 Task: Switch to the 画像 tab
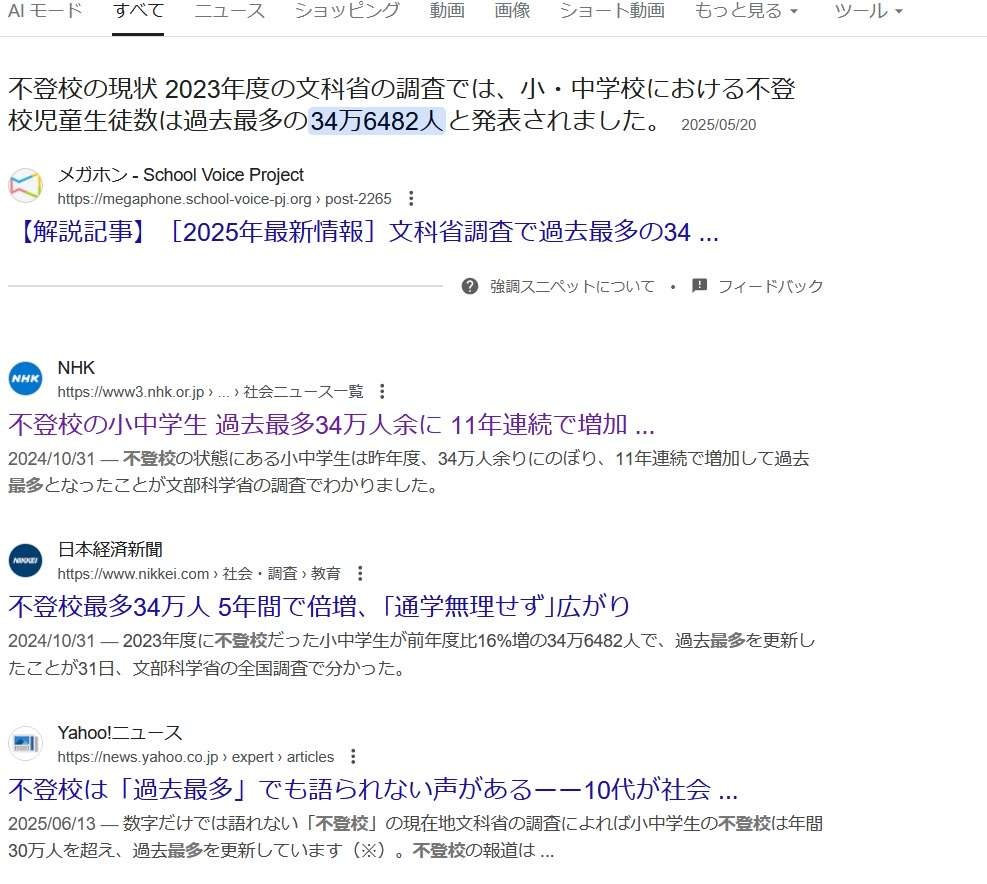click(512, 11)
